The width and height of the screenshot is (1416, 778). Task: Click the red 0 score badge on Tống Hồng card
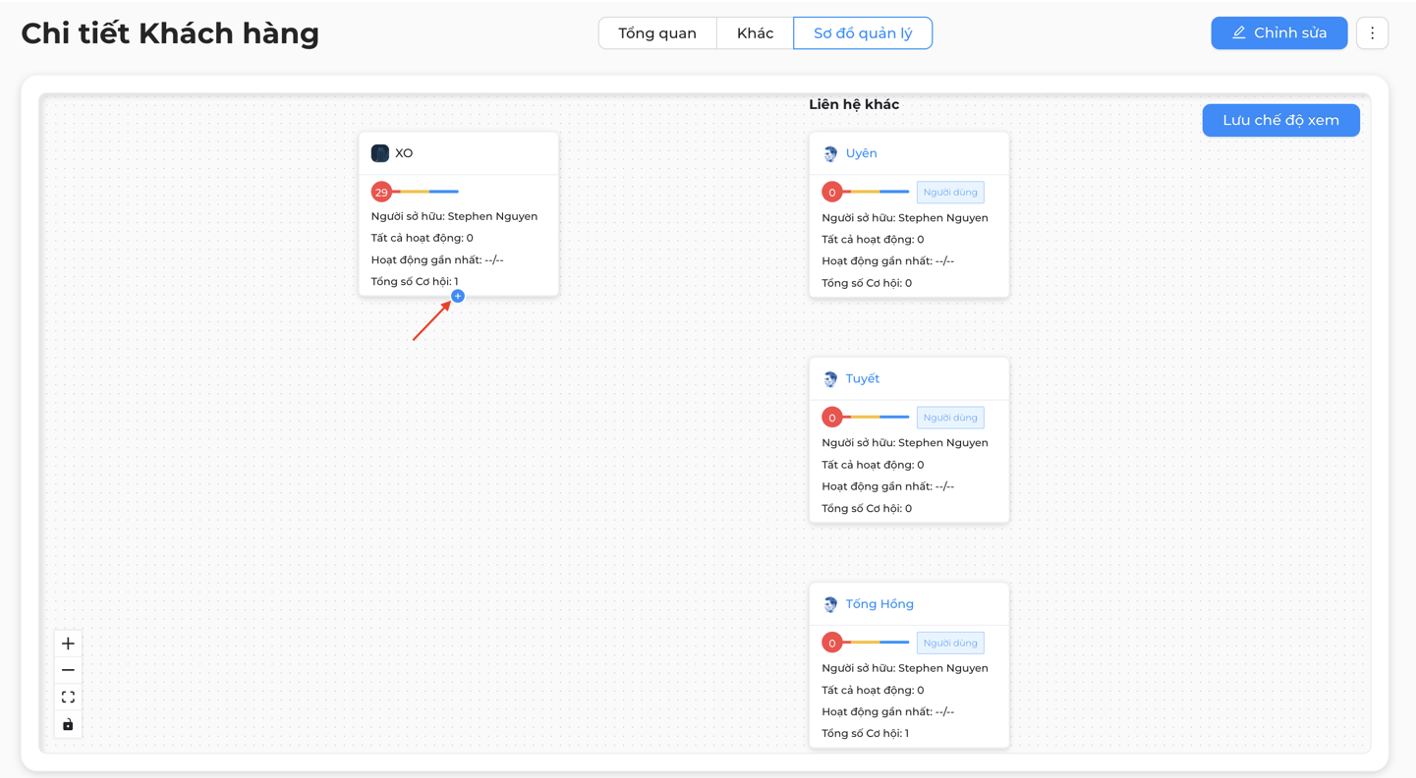click(x=832, y=643)
